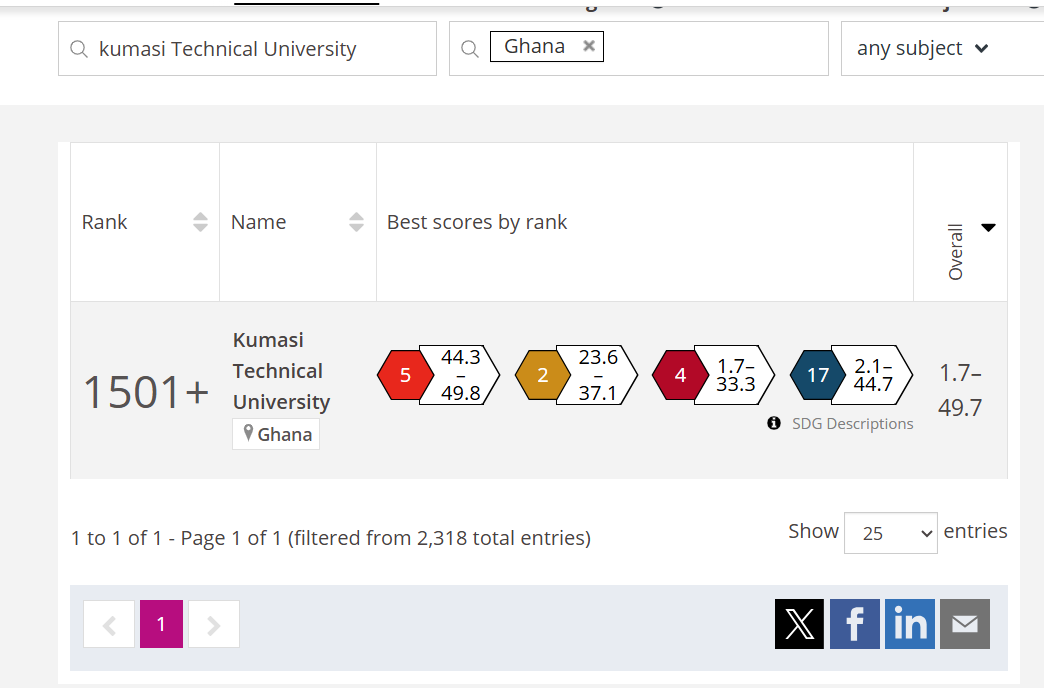Open the 'any subject' dropdown
This screenshot has width=1044, height=688.
coord(922,48)
